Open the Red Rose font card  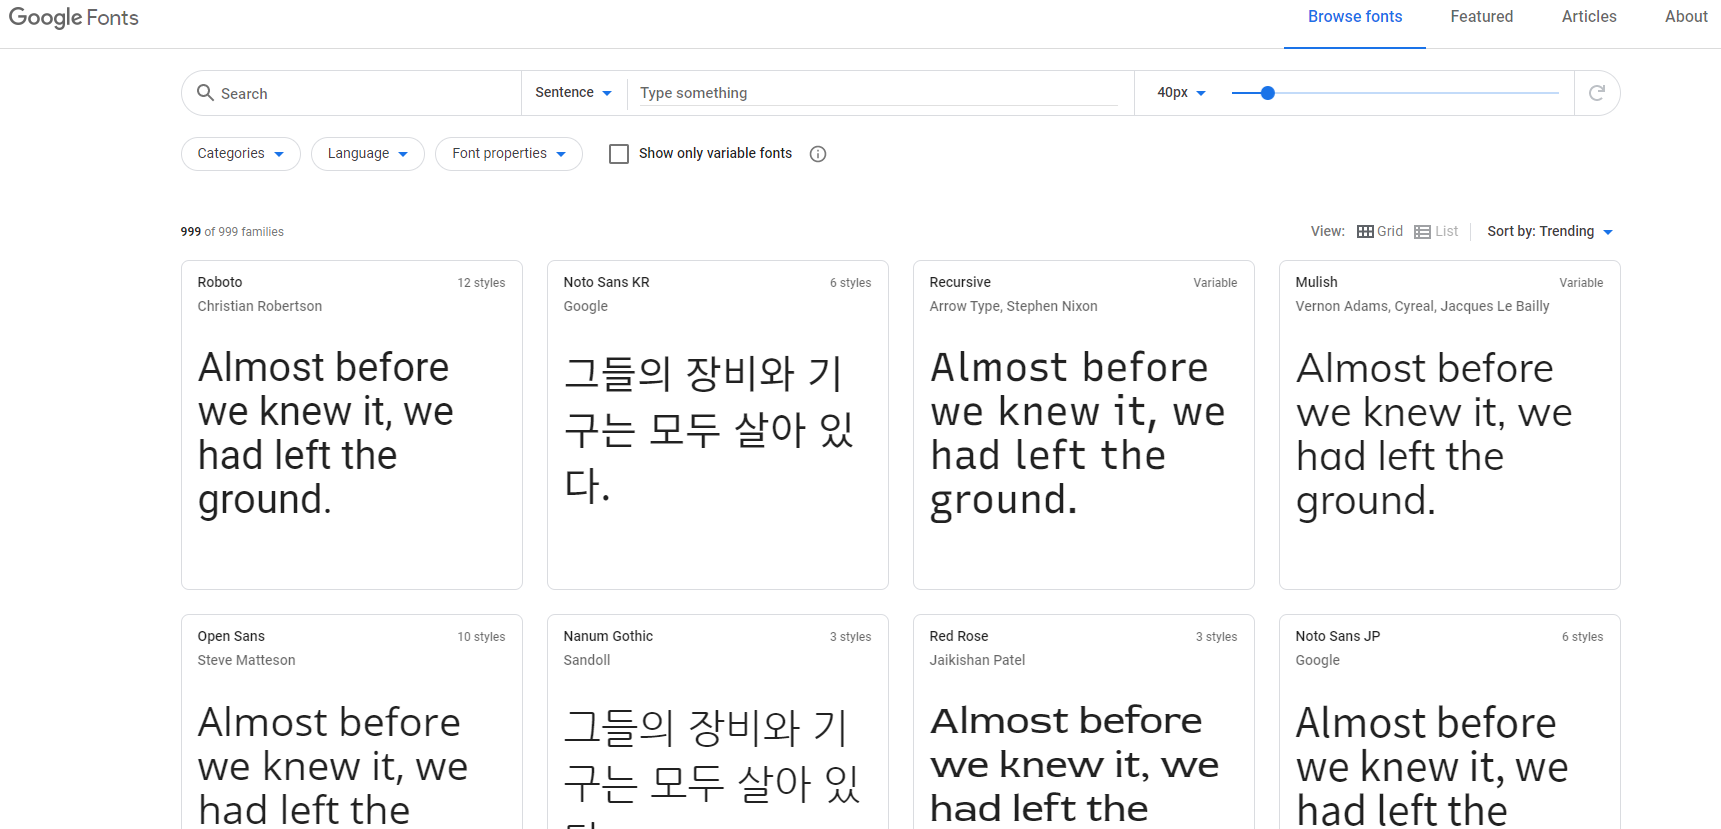1084,722
